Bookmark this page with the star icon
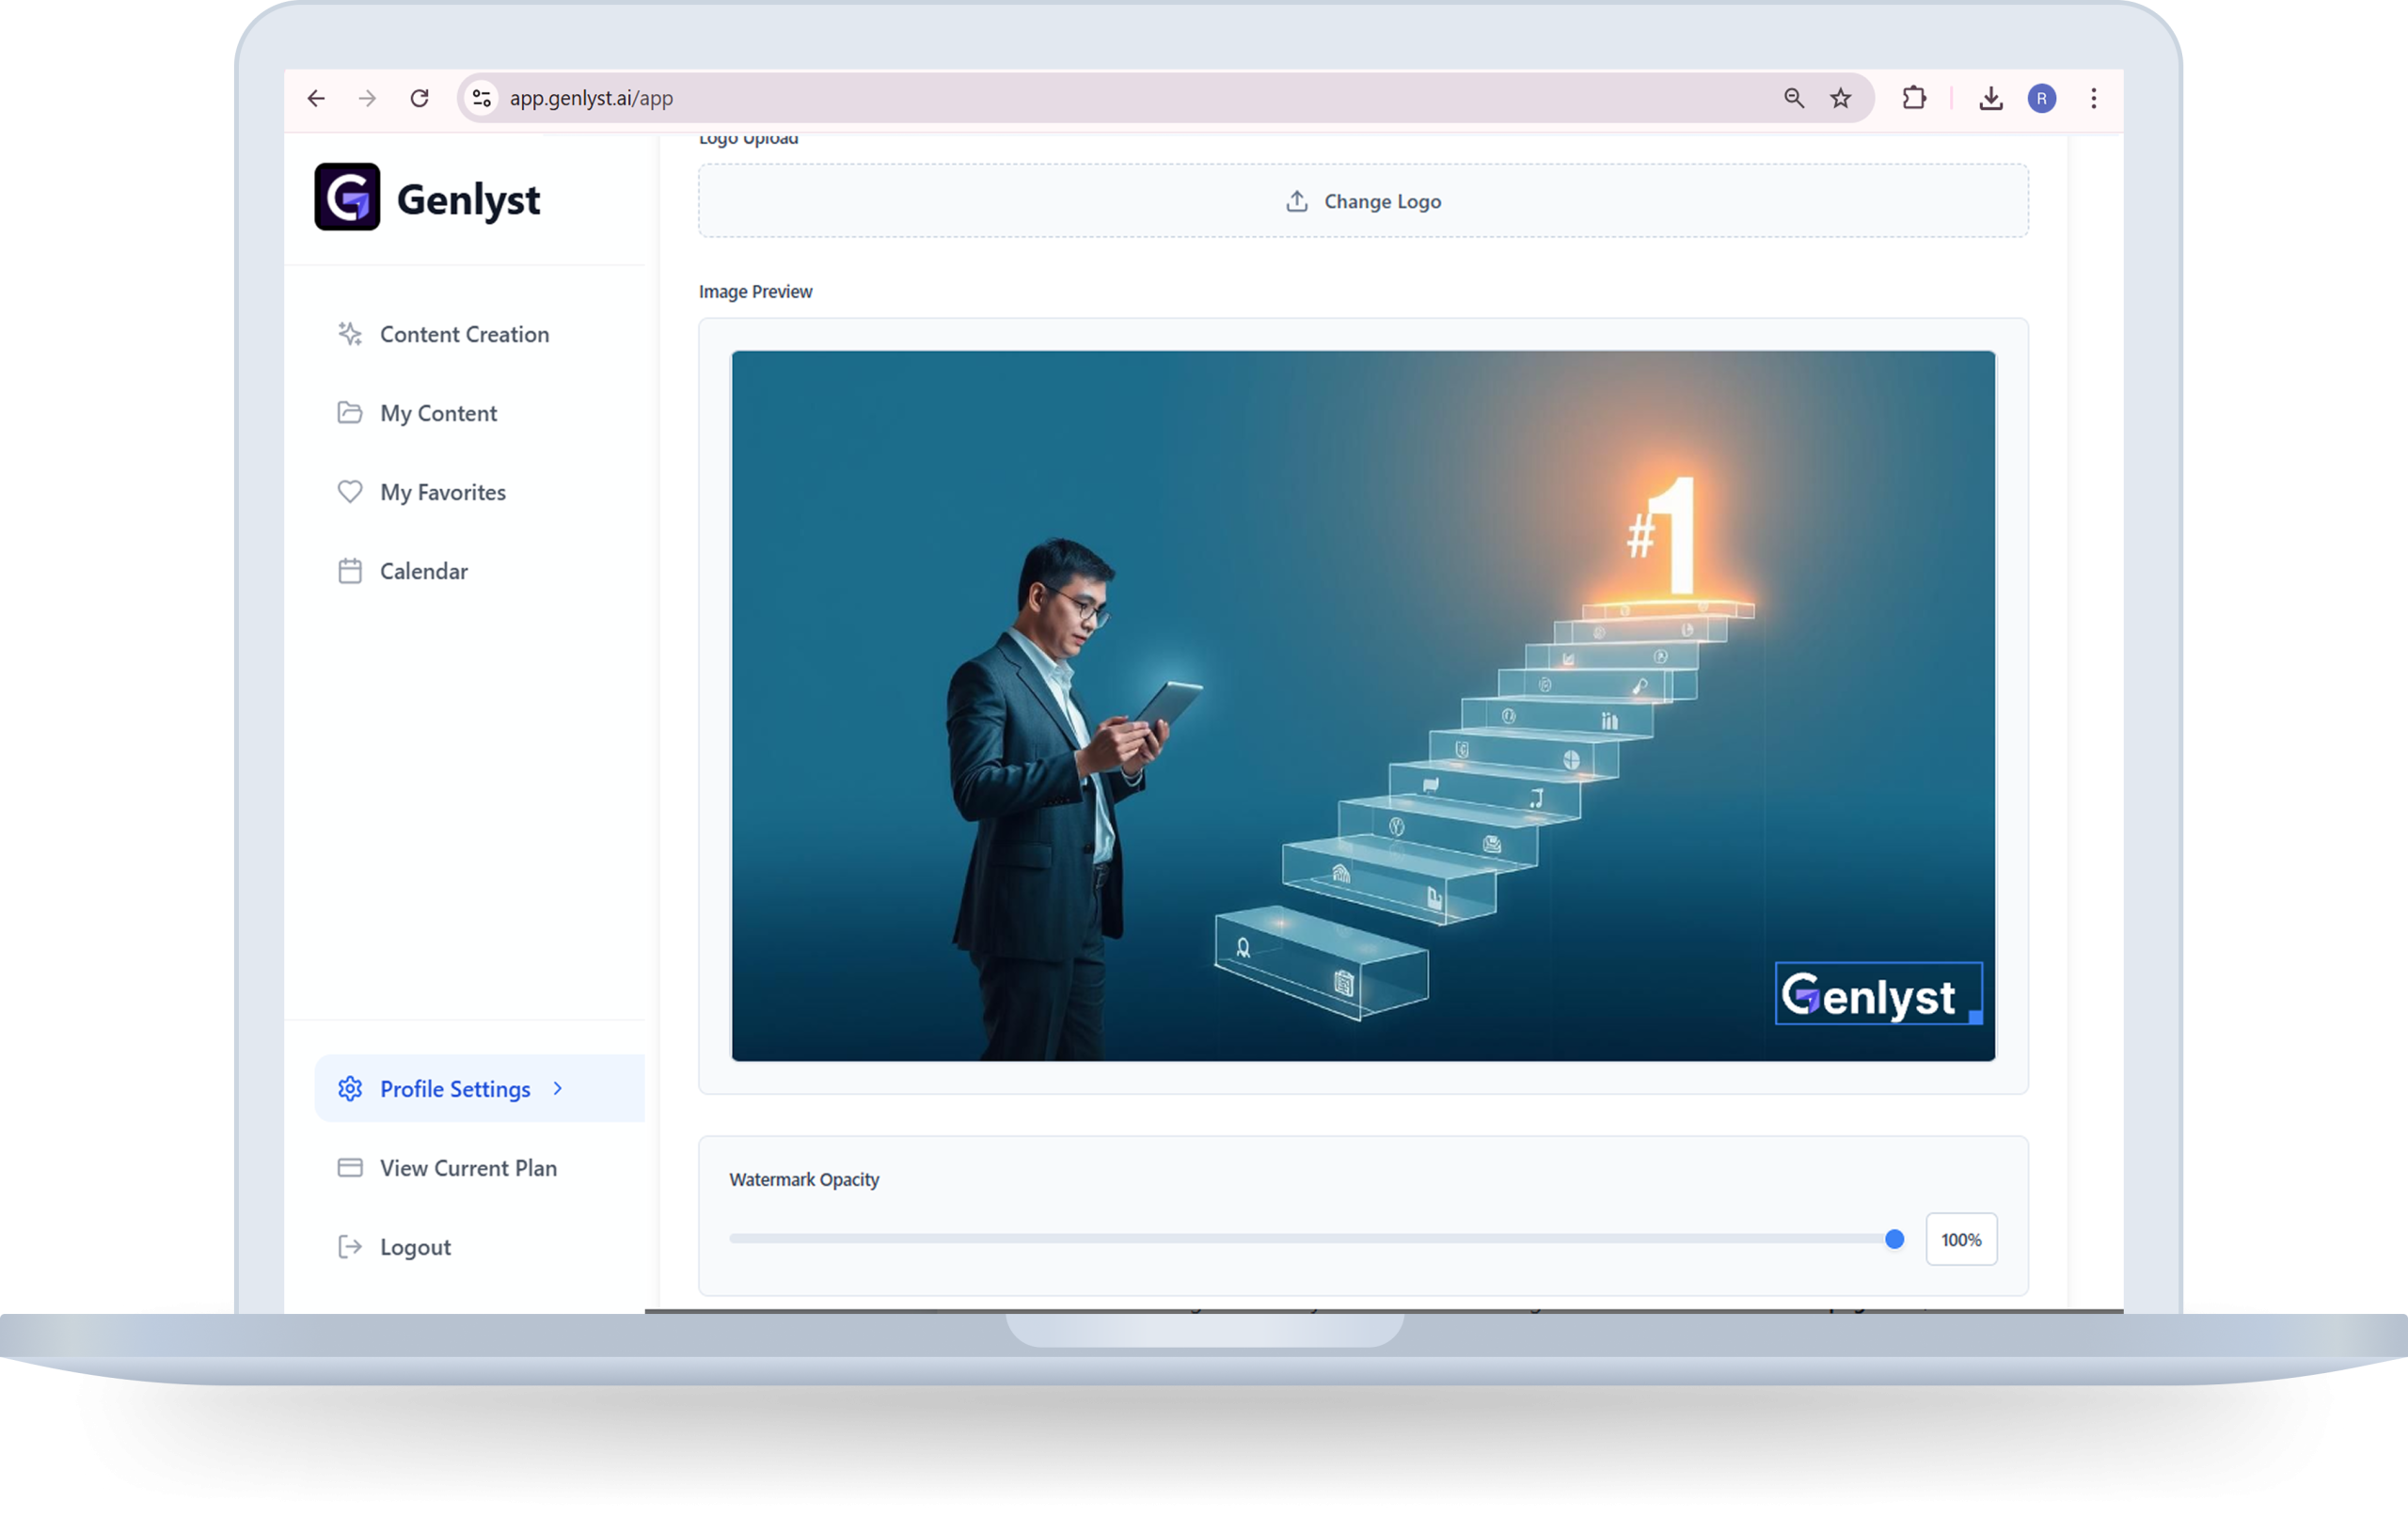The image size is (2408, 1517). tap(1841, 98)
